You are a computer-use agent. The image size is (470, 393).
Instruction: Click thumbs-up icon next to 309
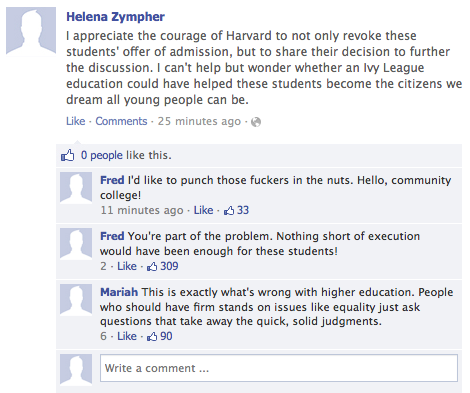[152, 266]
